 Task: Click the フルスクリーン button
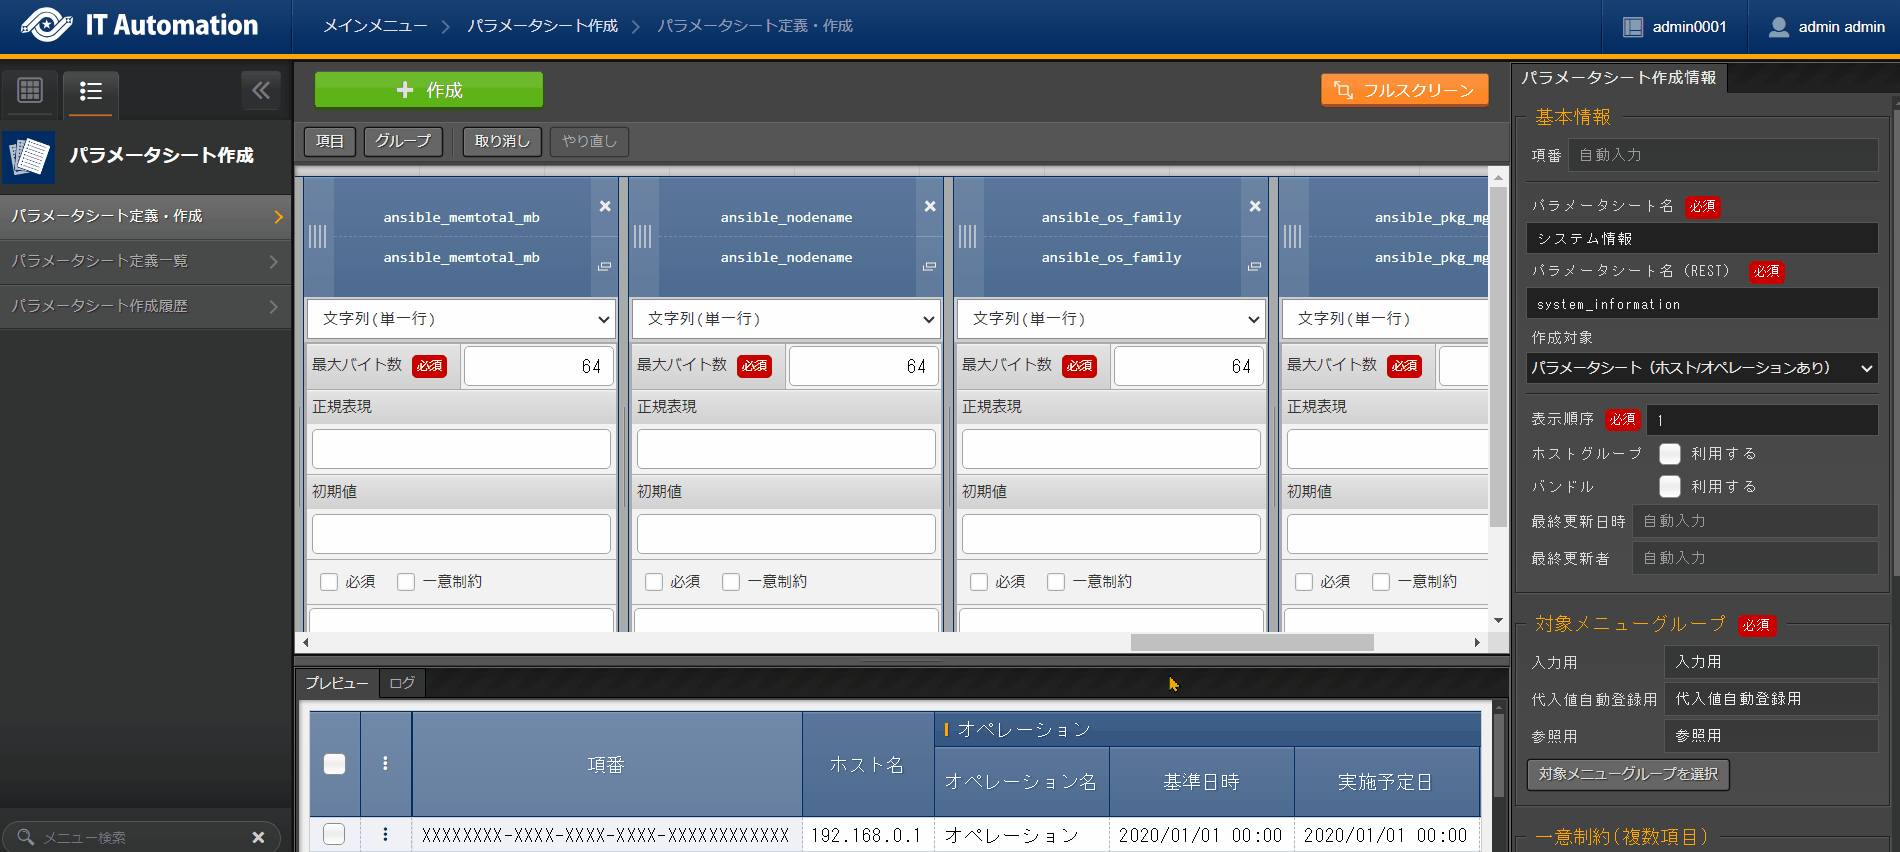click(x=1404, y=90)
